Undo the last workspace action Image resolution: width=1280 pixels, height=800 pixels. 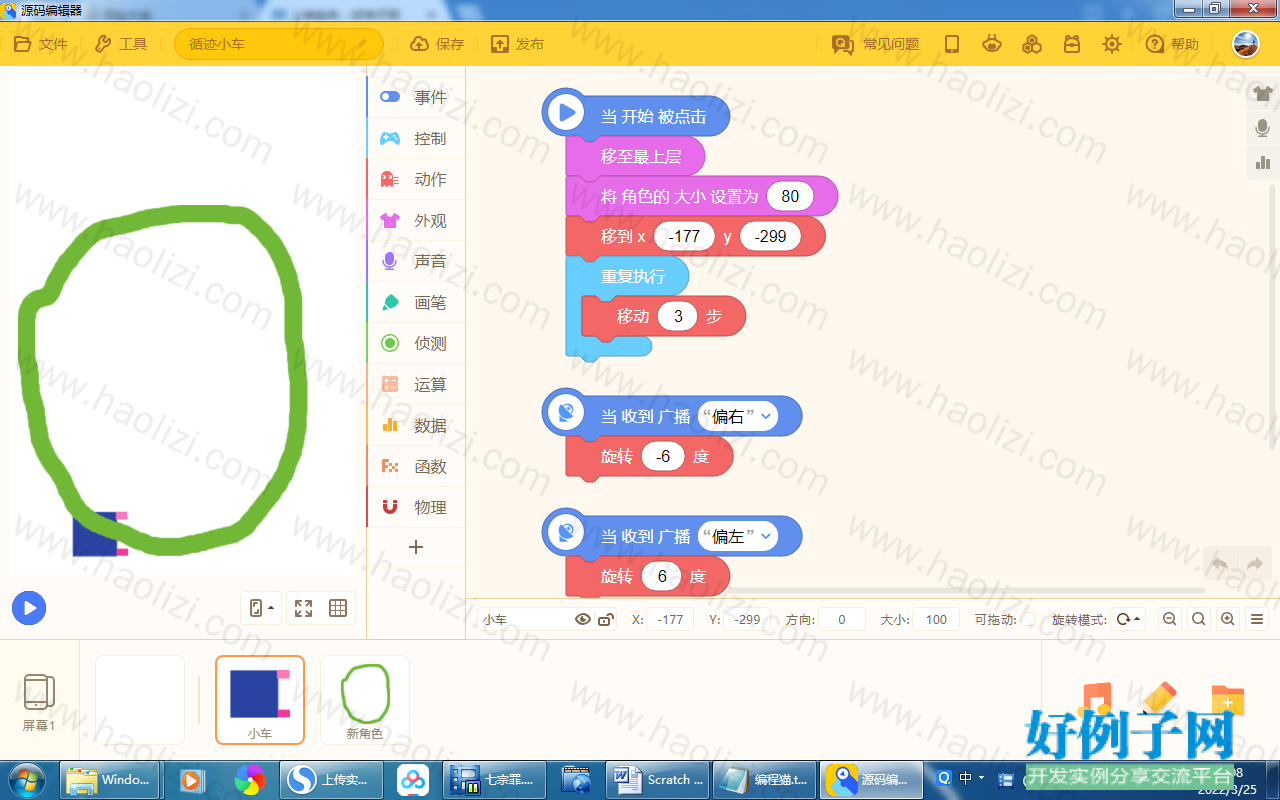(x=1220, y=564)
